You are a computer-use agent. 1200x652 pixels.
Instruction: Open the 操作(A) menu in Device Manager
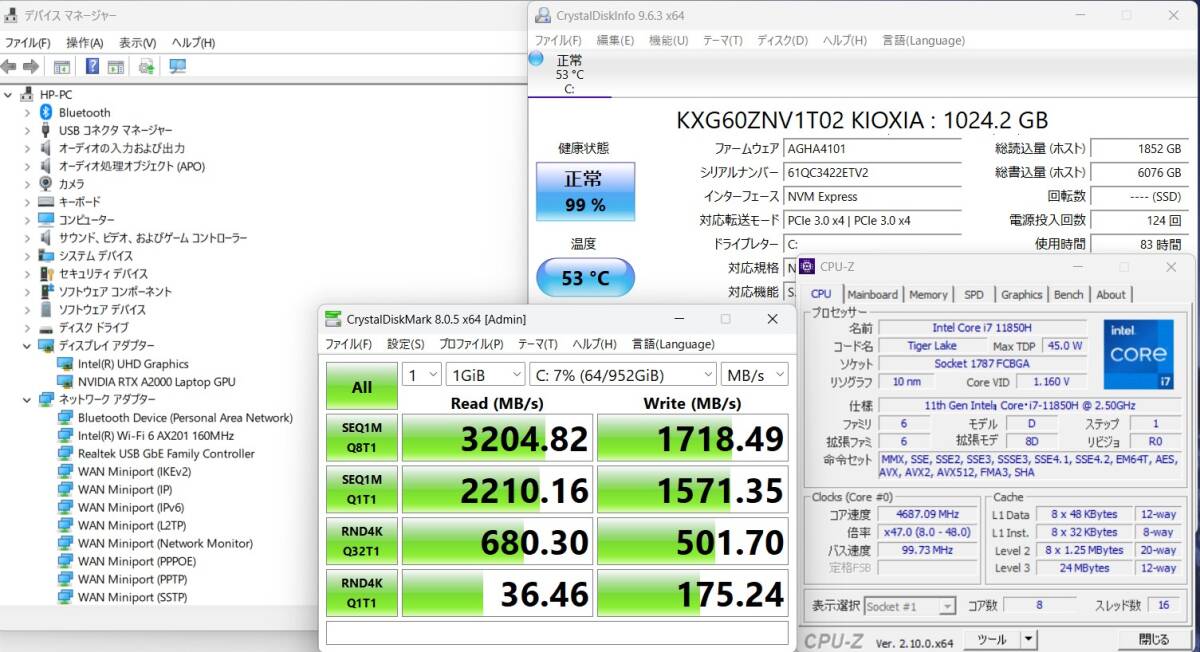(85, 43)
